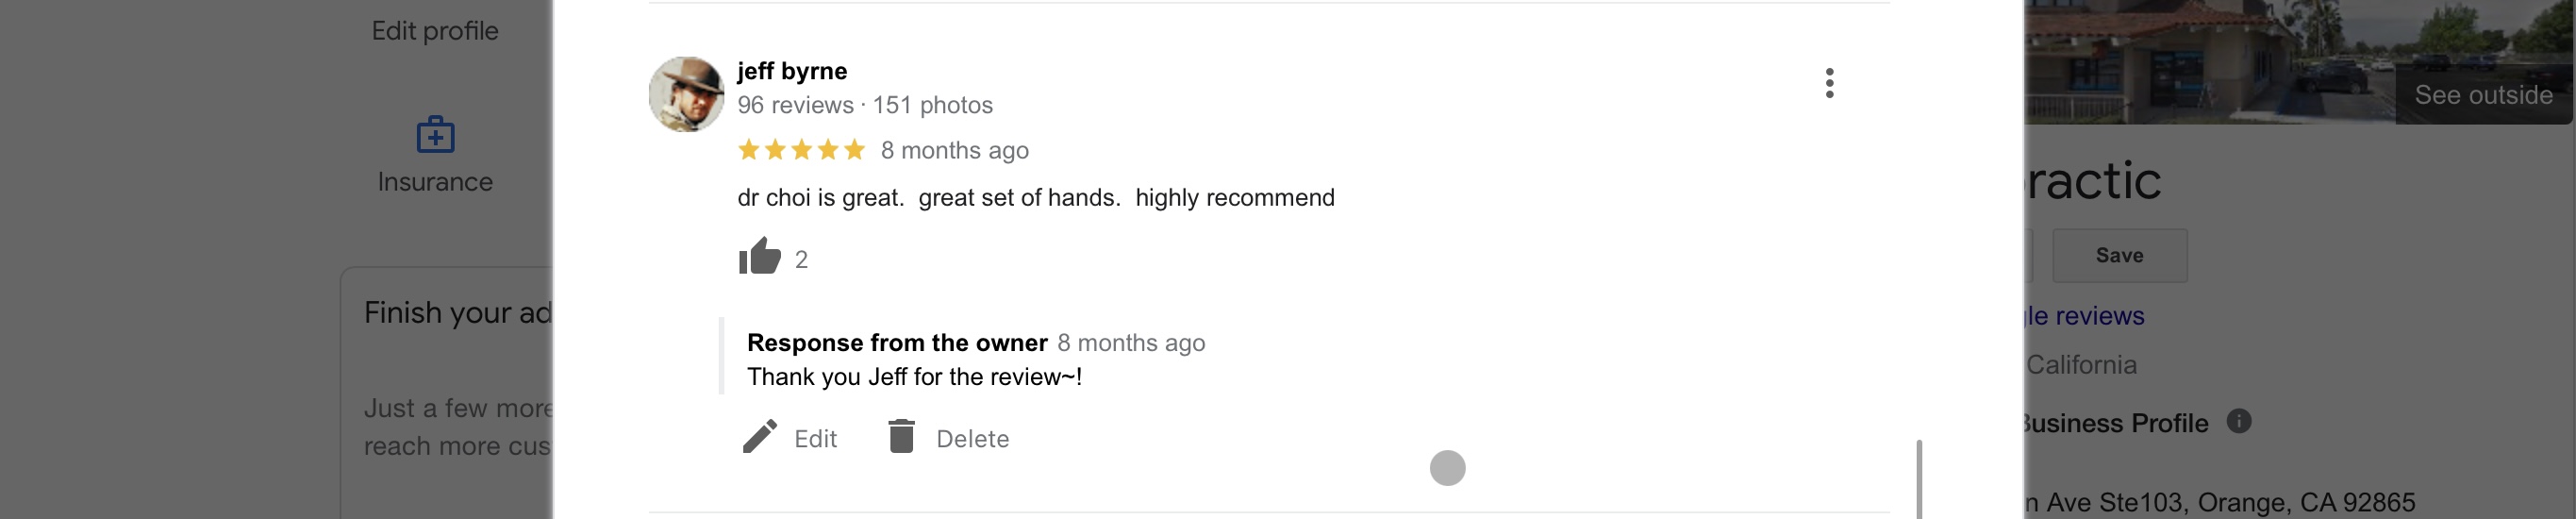This screenshot has height=519, width=2576.
Task: Click the Insurance medical kit icon
Action: (435, 135)
